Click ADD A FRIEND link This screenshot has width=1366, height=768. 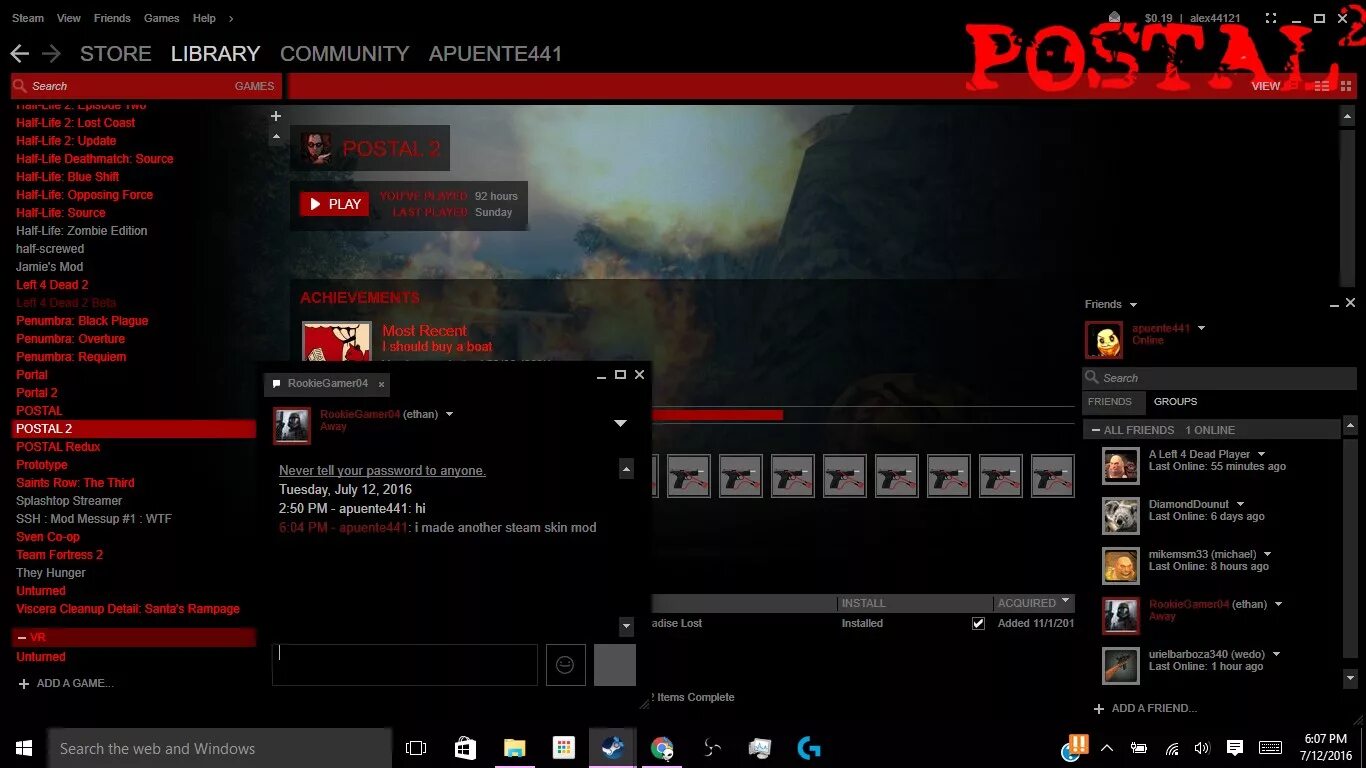[1154, 708]
